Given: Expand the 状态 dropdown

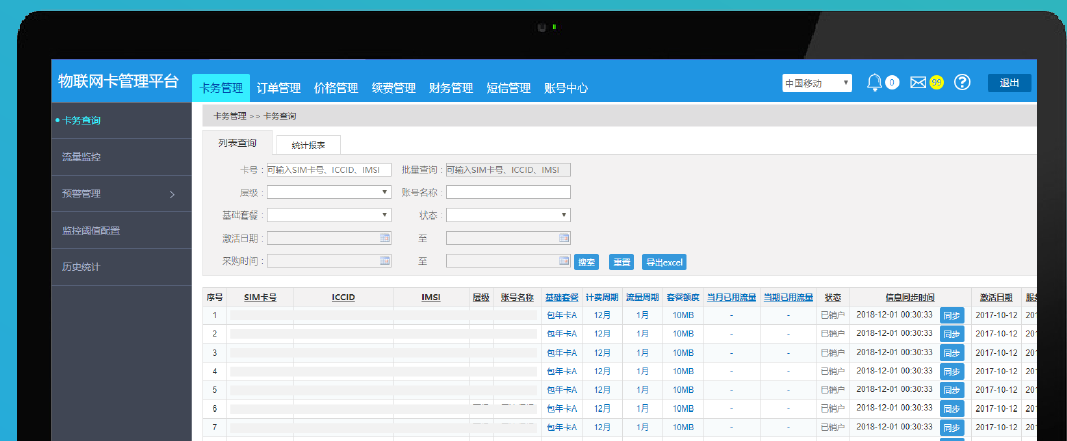Looking at the screenshot, I should 508,215.
